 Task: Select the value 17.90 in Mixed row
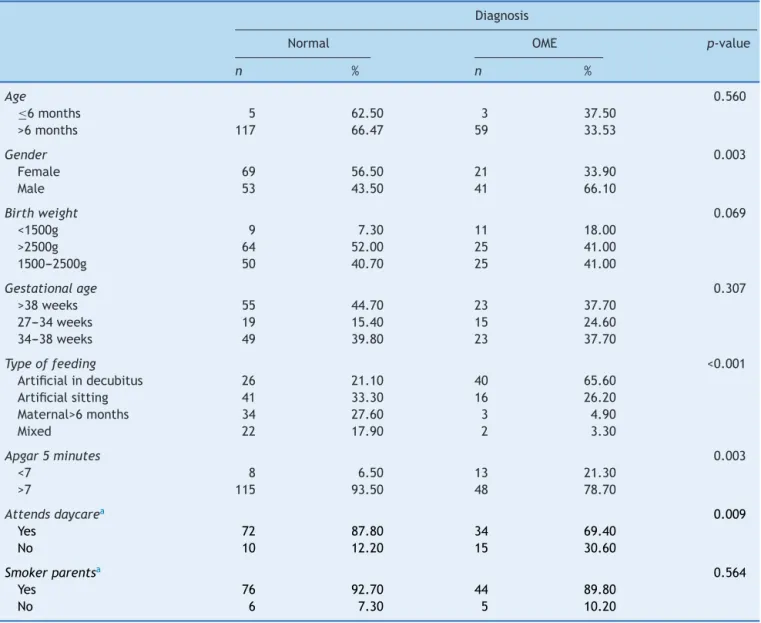(x=367, y=431)
